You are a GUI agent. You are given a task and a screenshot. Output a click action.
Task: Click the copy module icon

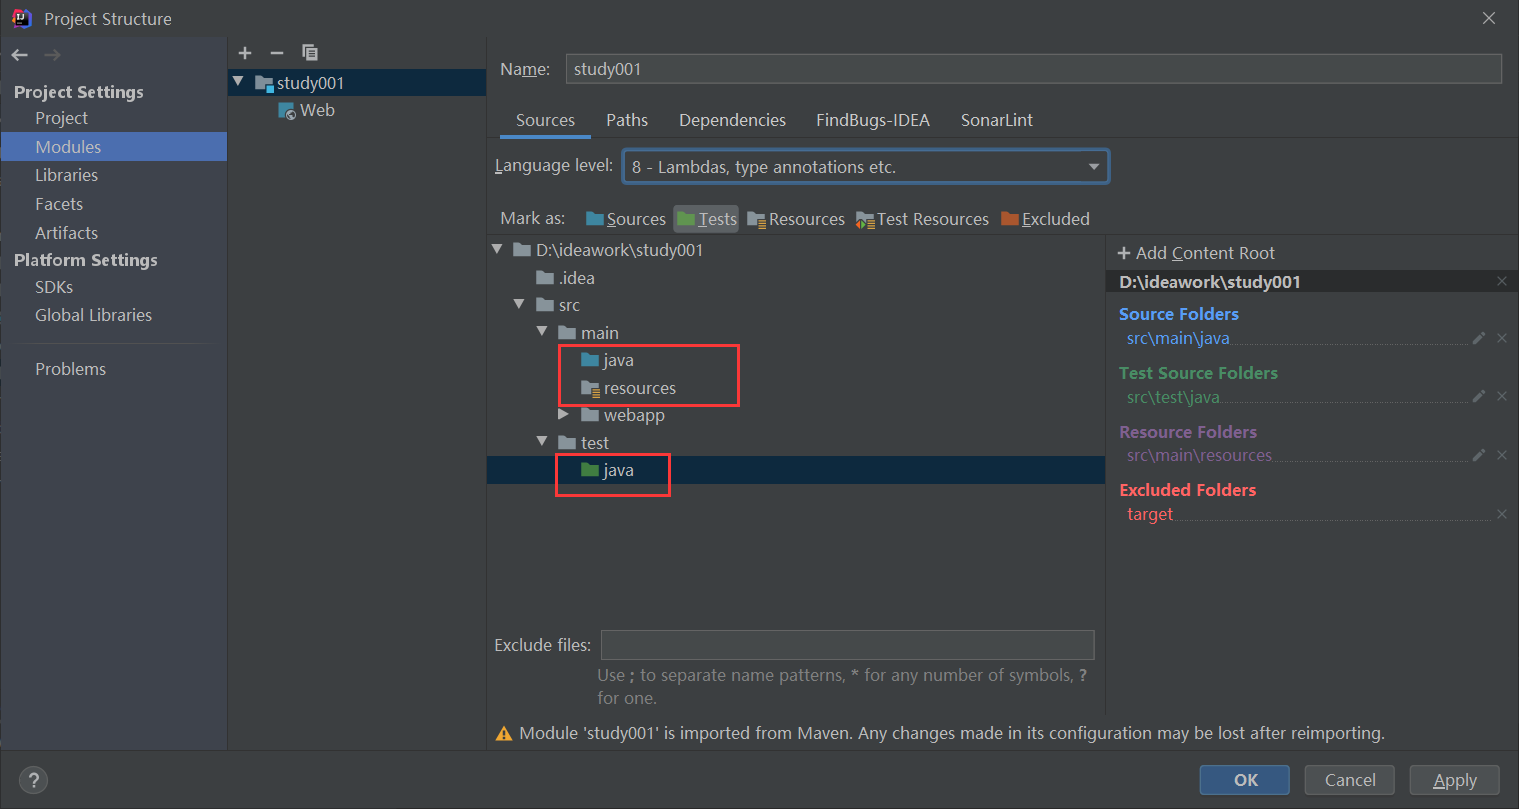(x=310, y=53)
